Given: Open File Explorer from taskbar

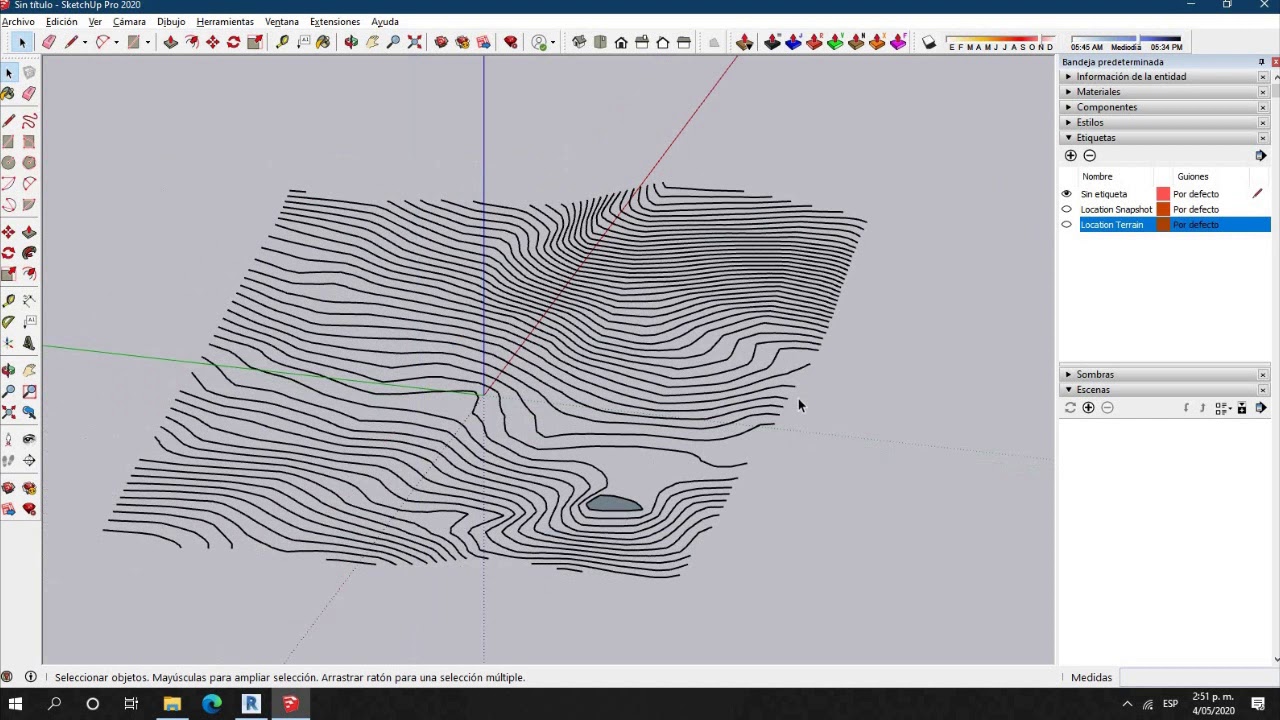Looking at the screenshot, I should pyautogui.click(x=172, y=704).
